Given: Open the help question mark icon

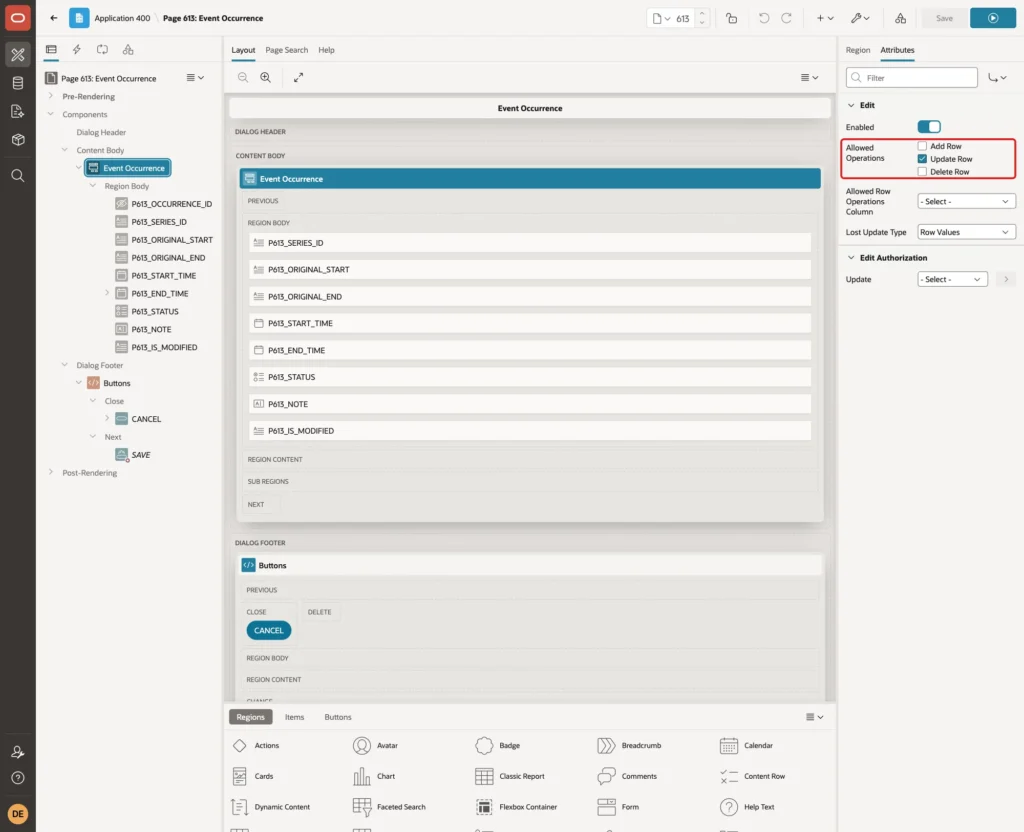Looking at the screenshot, I should (x=18, y=778).
